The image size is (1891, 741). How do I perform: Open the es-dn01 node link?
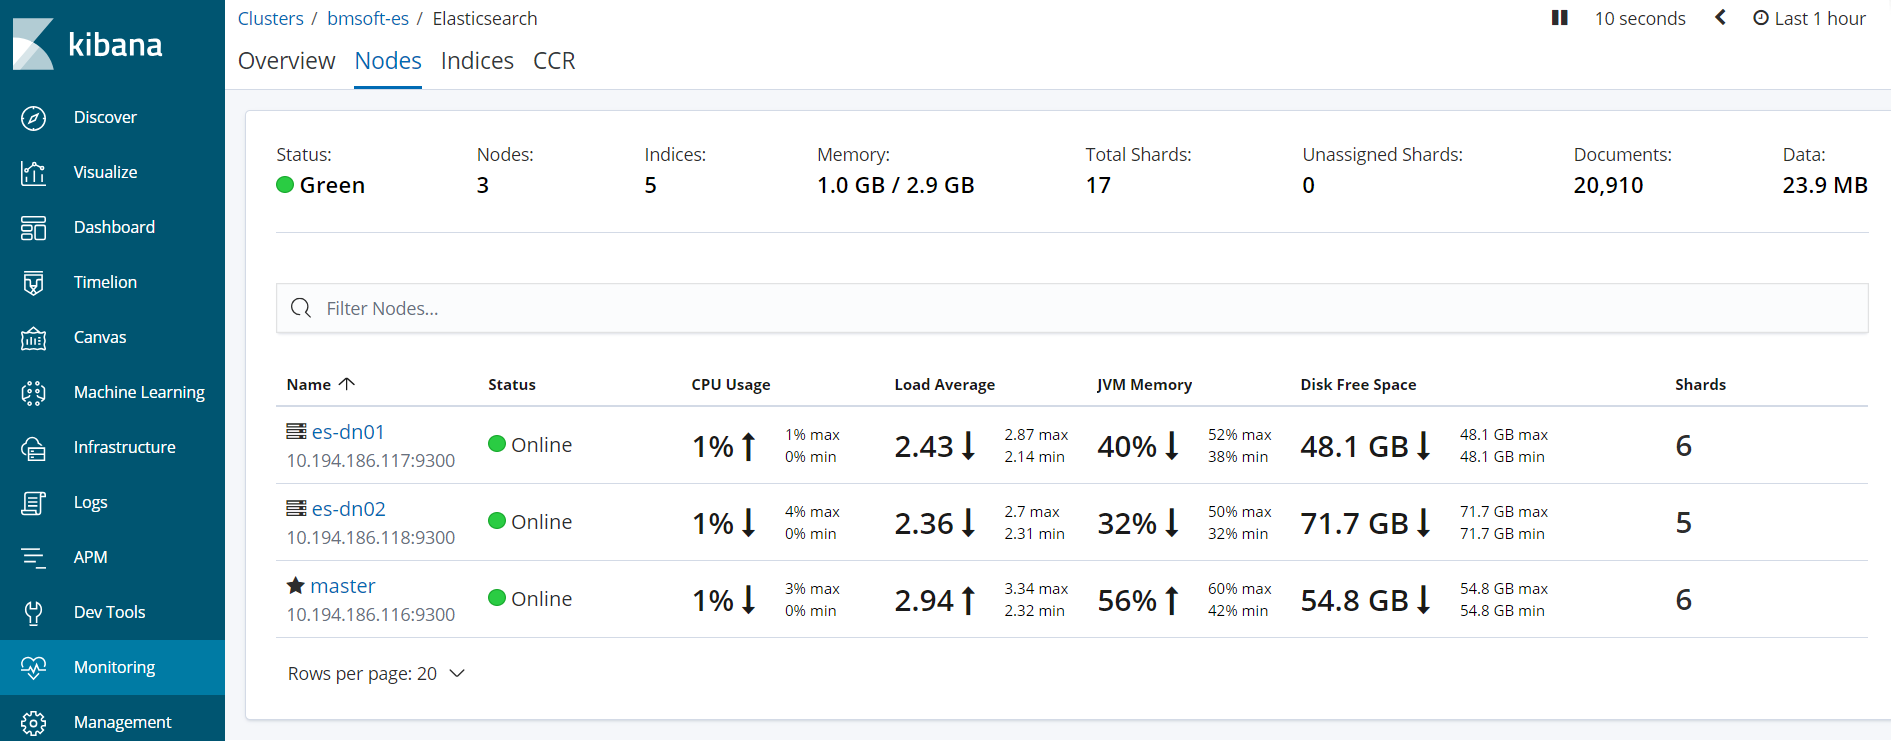coord(348,432)
